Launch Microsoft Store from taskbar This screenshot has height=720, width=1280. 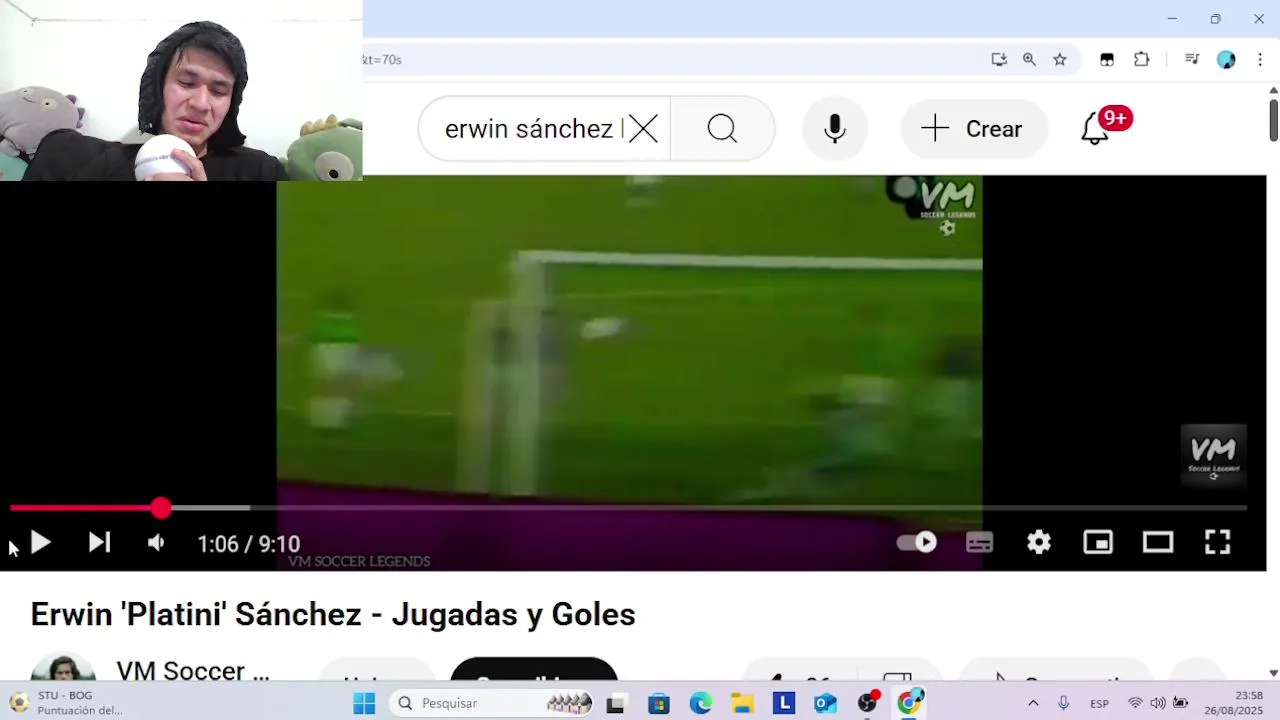point(658,704)
